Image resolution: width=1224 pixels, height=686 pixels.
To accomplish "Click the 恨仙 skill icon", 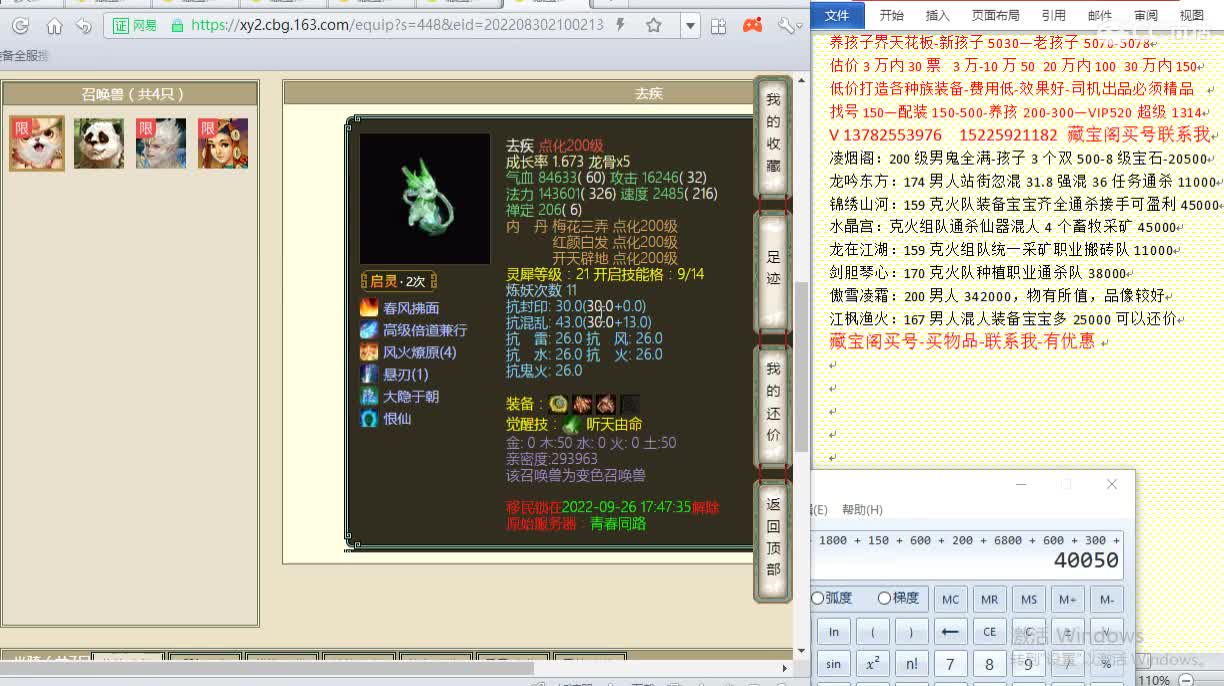I will pyautogui.click(x=369, y=418).
